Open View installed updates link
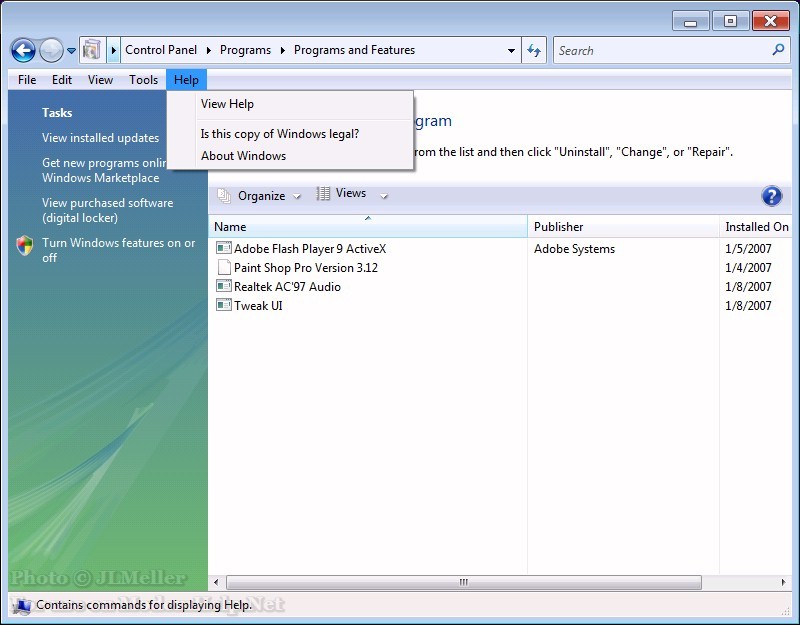 tap(101, 138)
